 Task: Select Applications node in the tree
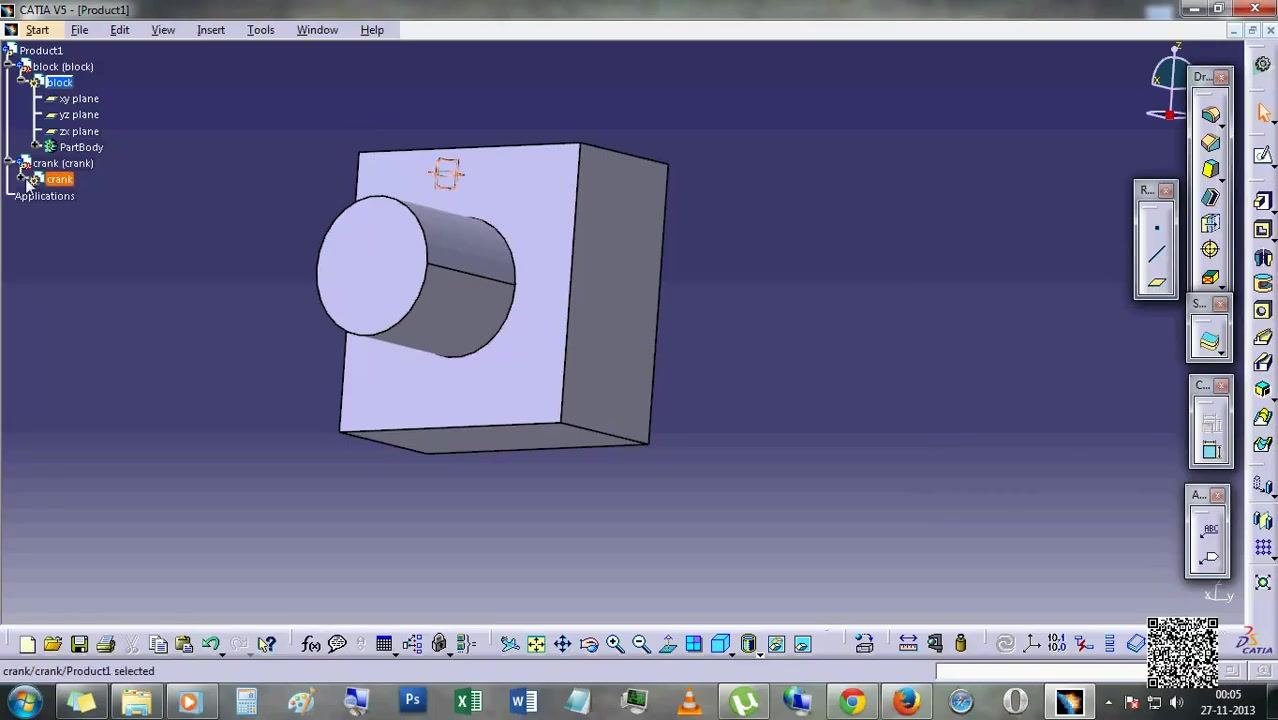[45, 196]
